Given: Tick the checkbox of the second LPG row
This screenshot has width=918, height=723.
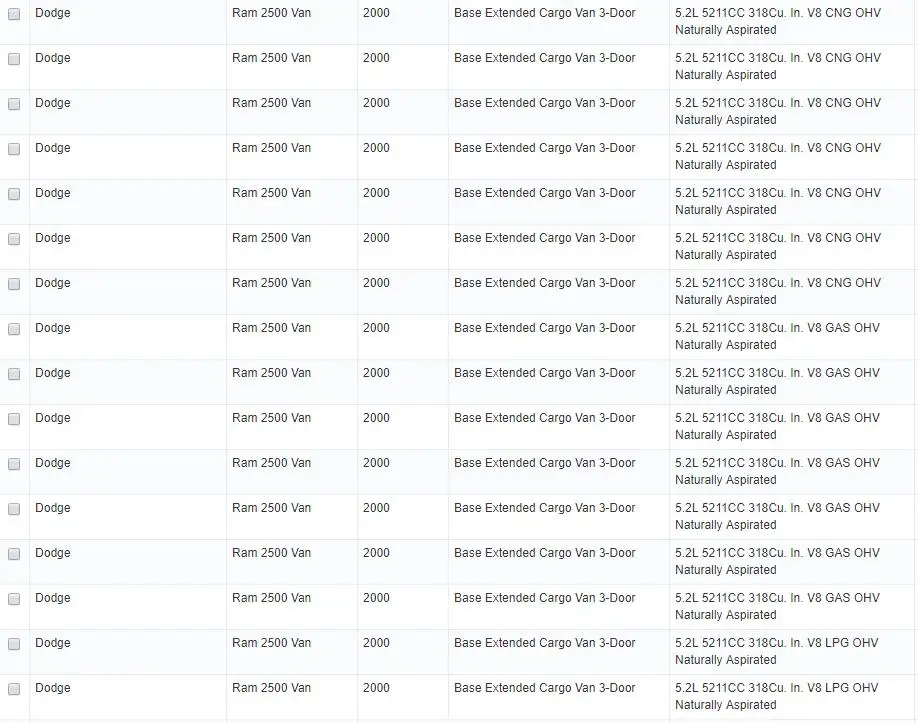Looking at the screenshot, I should (14, 689).
